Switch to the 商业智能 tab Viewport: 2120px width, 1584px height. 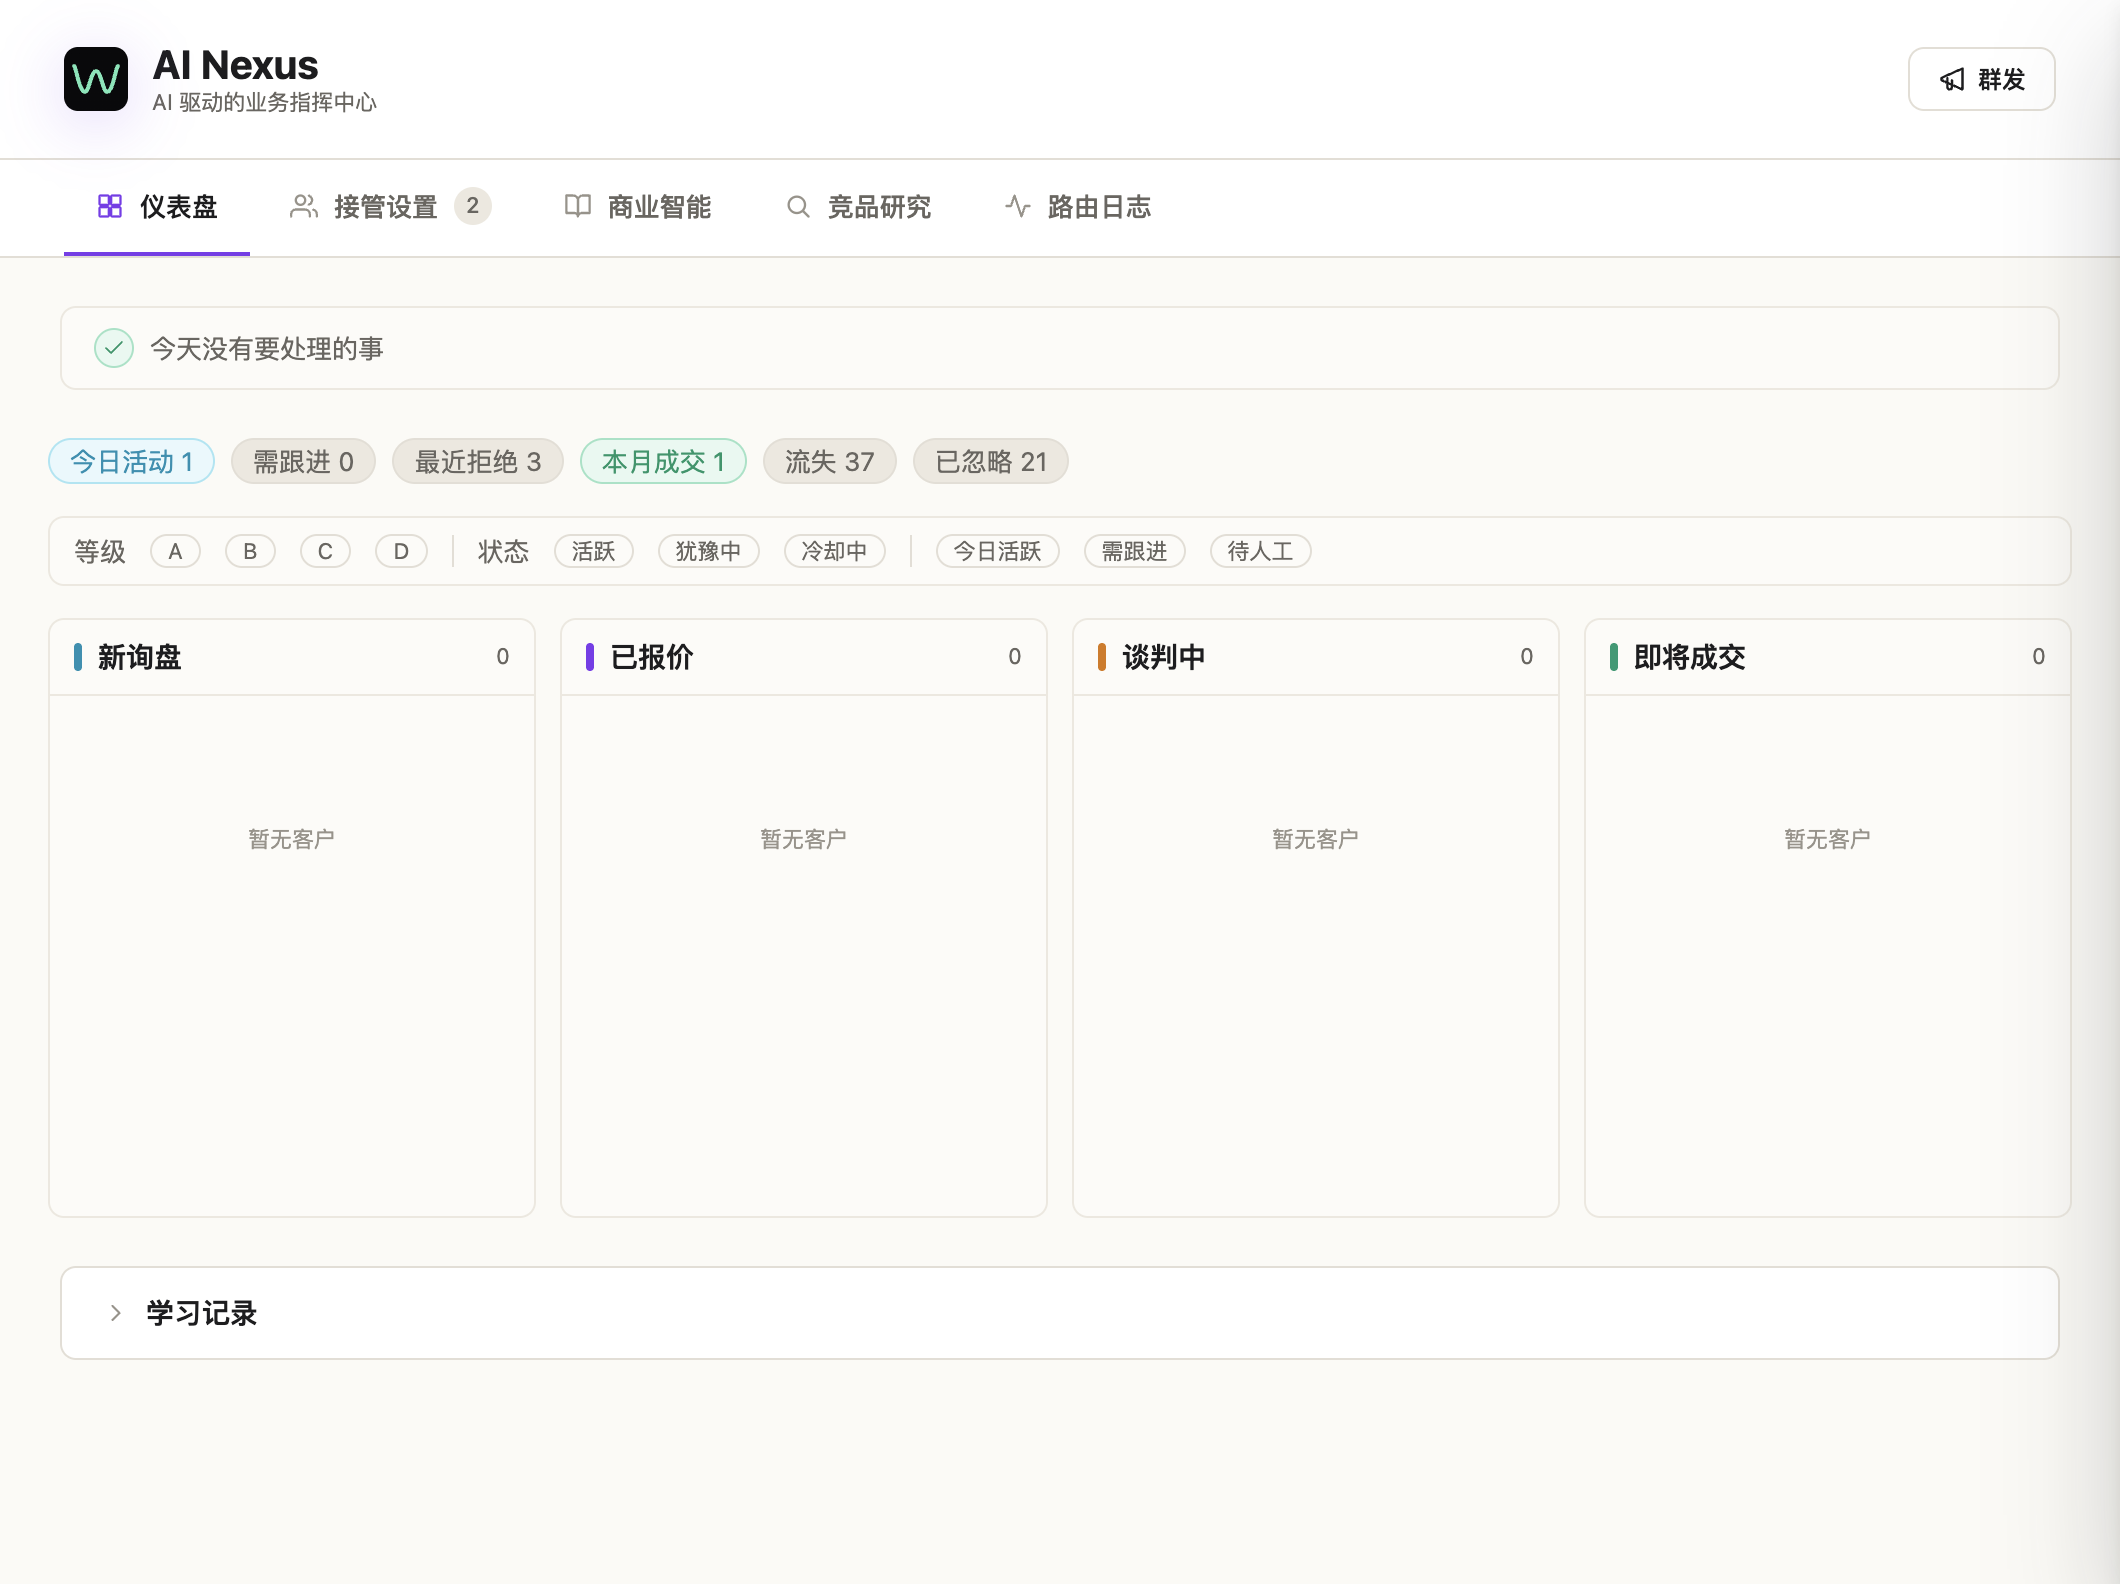click(x=638, y=207)
